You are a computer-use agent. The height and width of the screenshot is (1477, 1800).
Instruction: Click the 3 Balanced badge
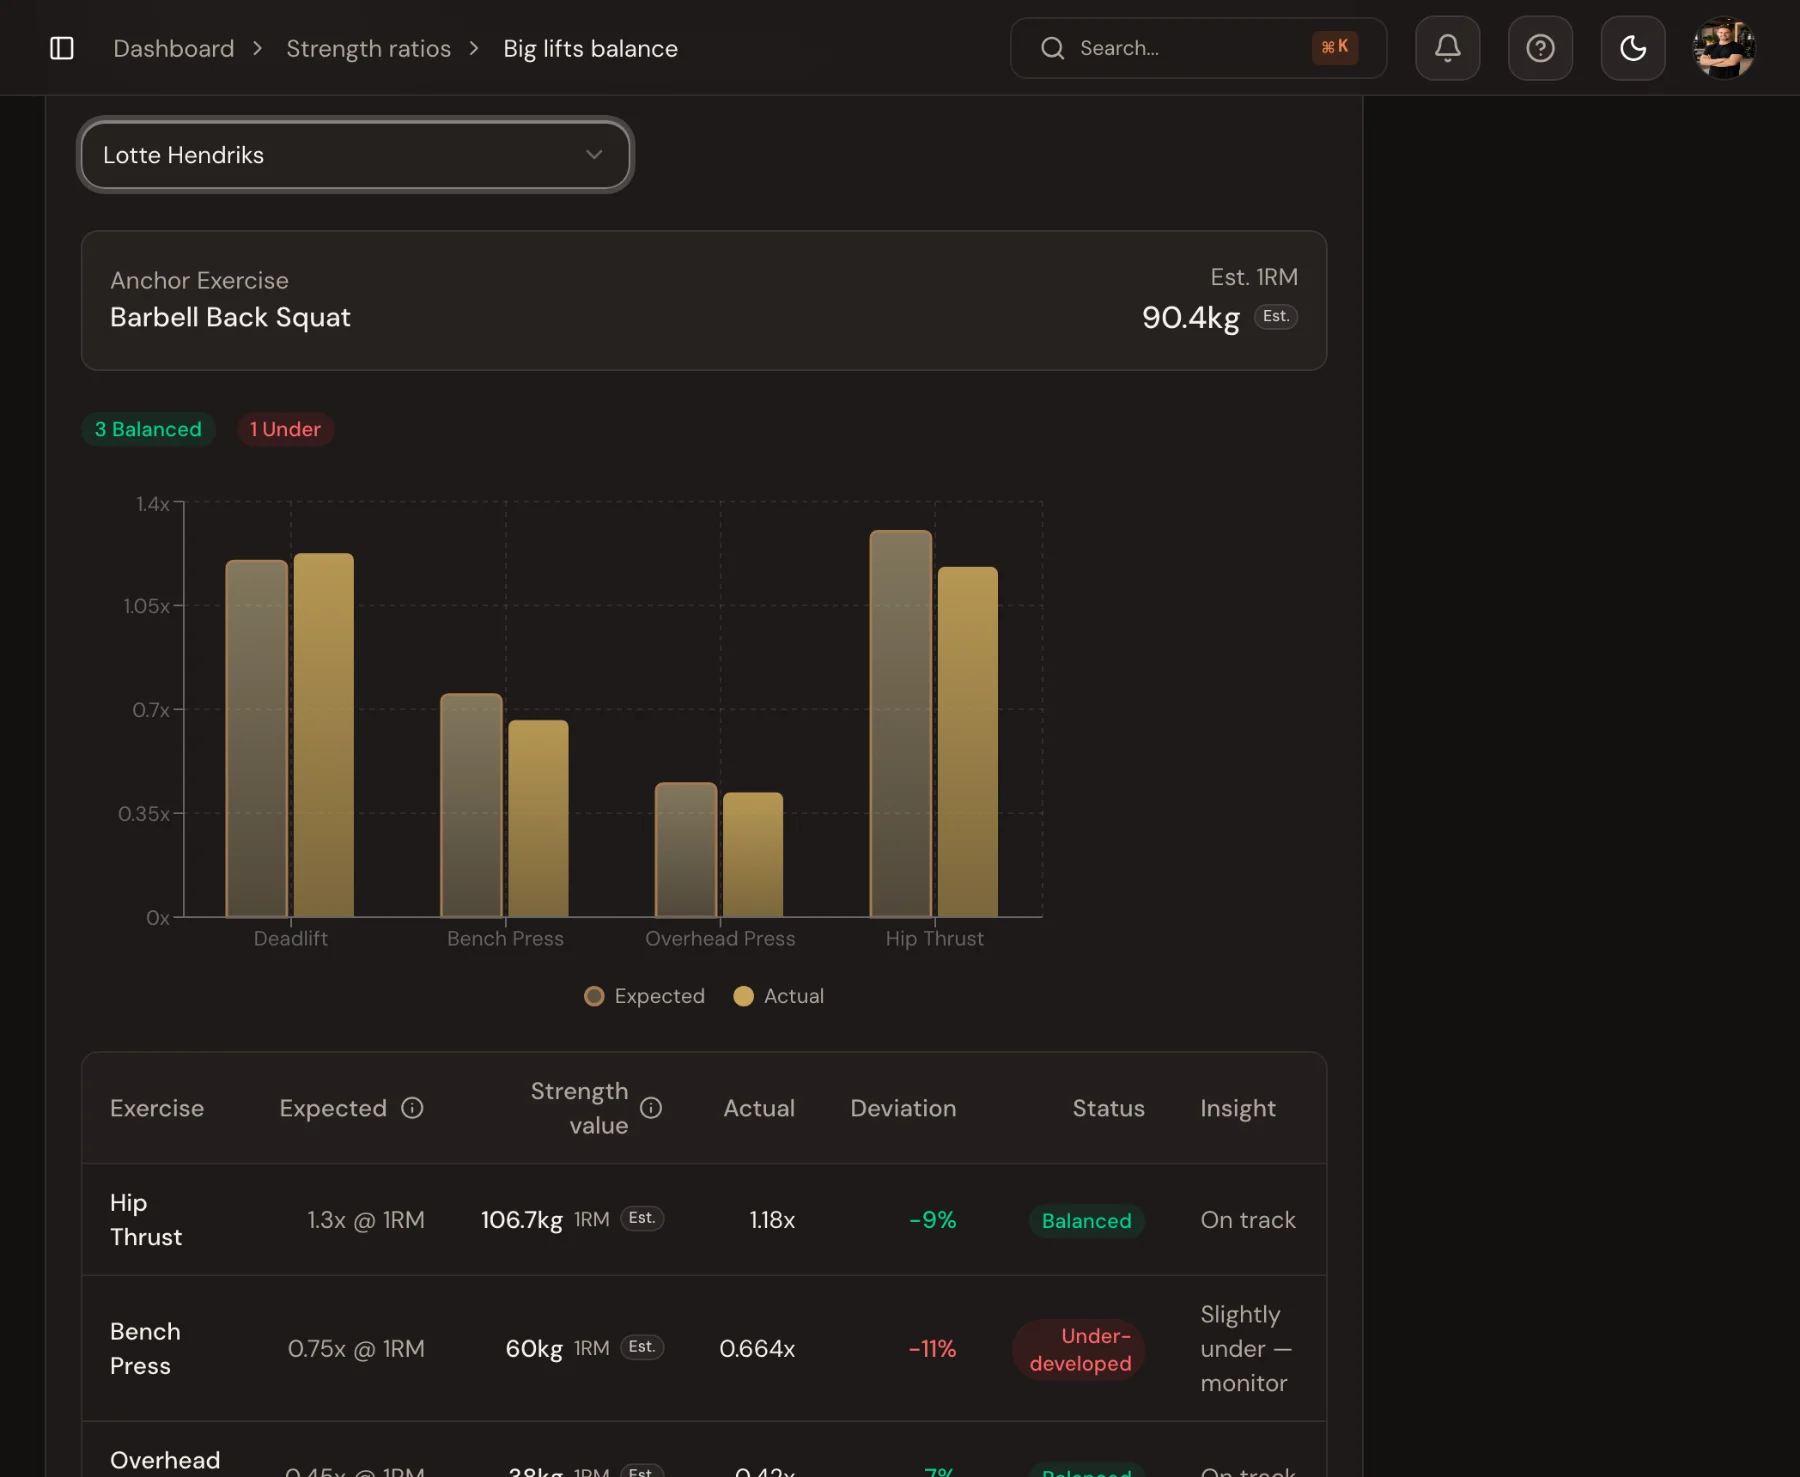click(148, 429)
